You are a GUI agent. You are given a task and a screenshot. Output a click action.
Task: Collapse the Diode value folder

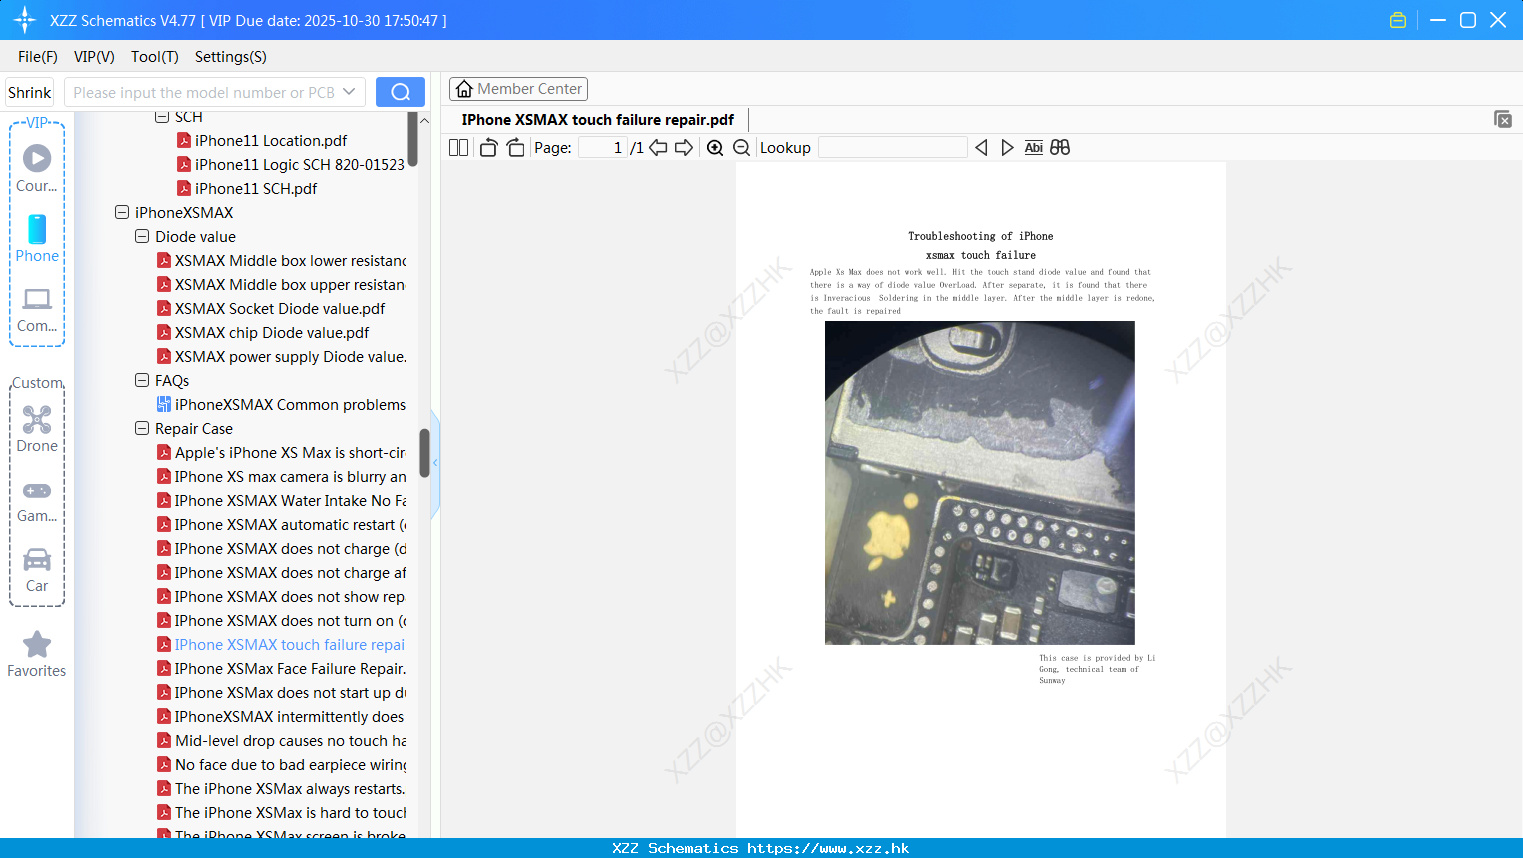pos(142,236)
